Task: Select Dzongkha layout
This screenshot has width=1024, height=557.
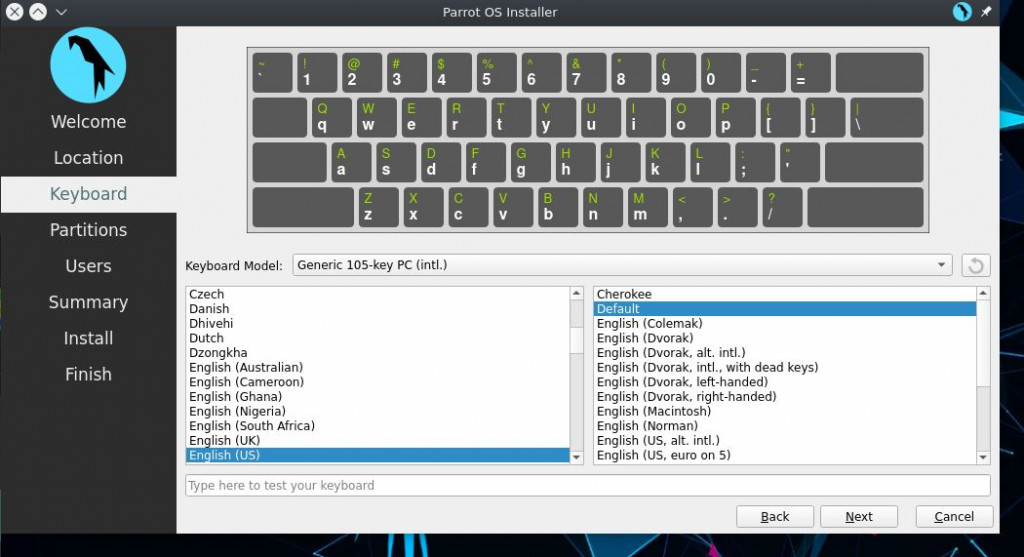Action: tap(377, 353)
